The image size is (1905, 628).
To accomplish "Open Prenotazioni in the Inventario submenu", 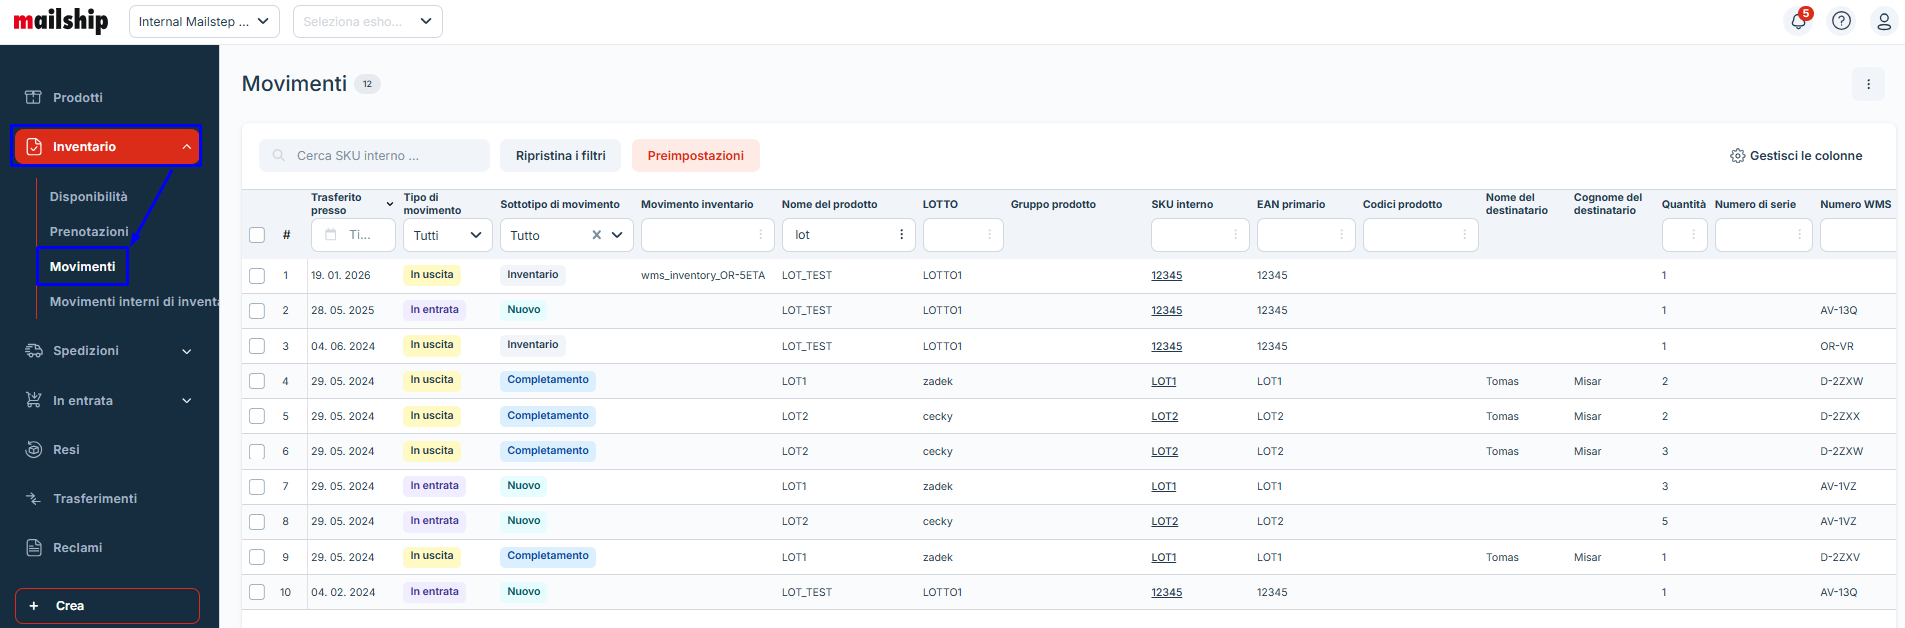I will click(x=89, y=232).
